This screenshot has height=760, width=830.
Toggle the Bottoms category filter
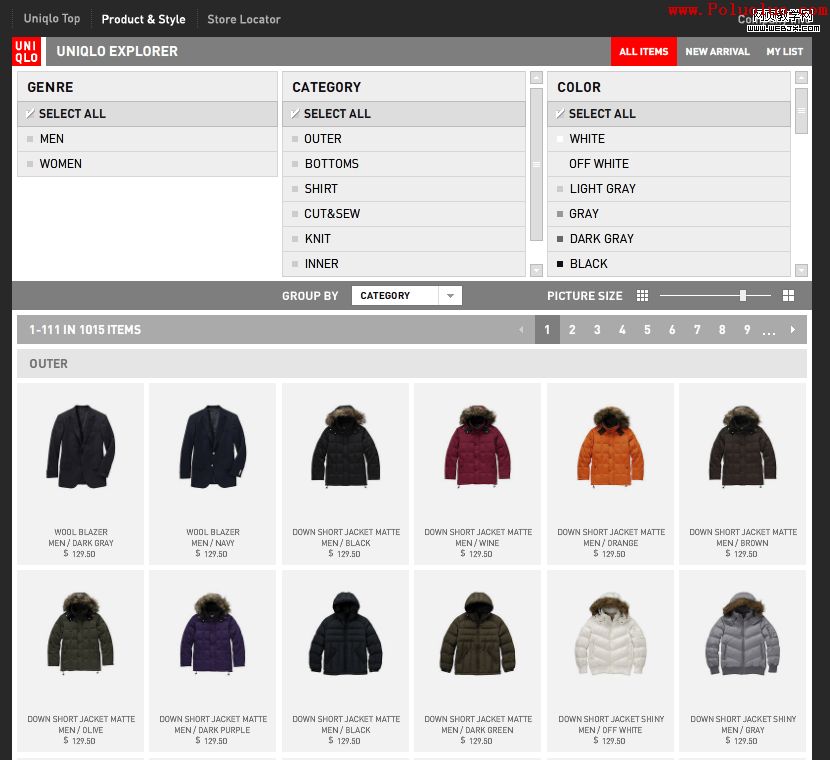click(404, 164)
